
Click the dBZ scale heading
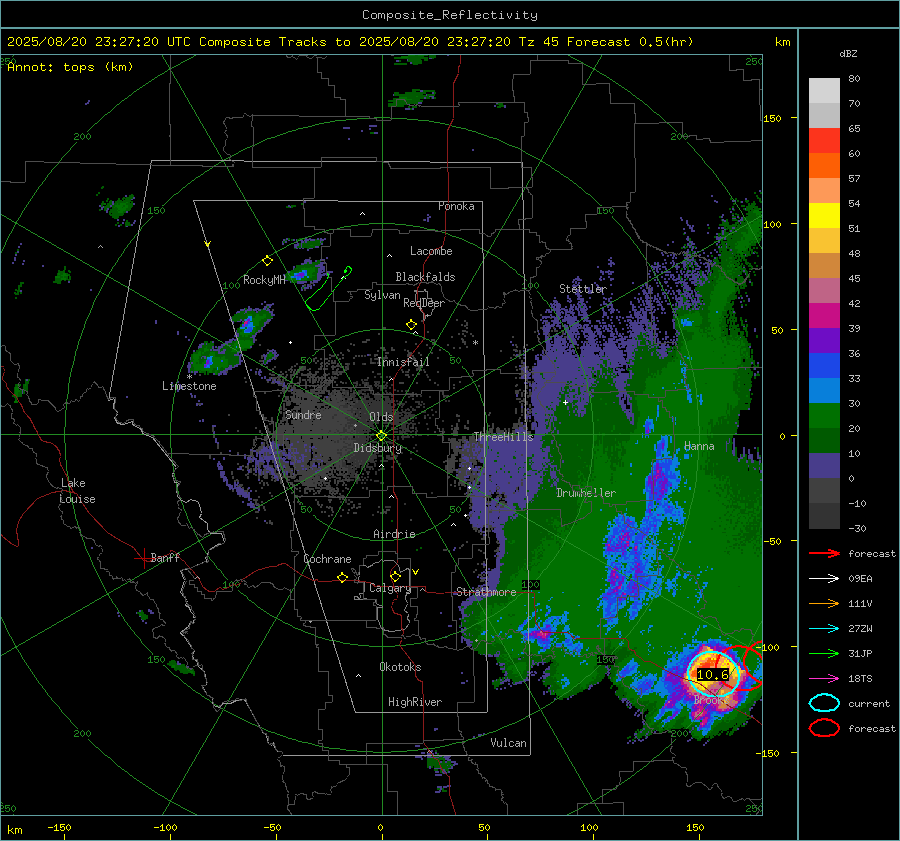point(848,53)
